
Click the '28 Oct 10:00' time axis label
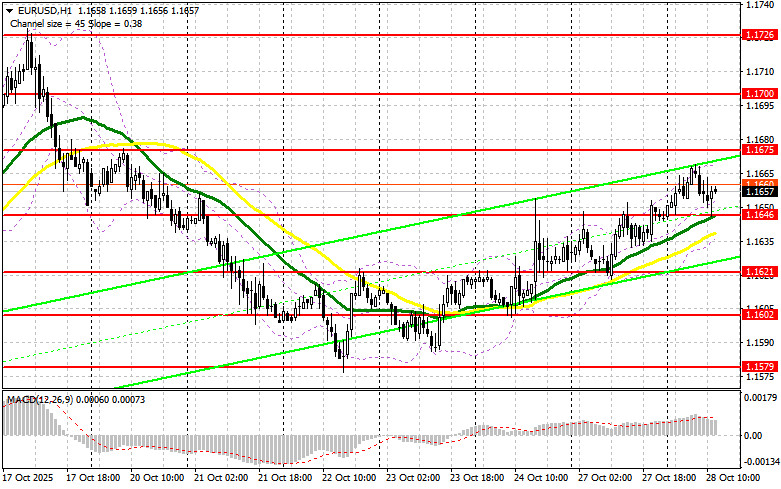(732, 478)
